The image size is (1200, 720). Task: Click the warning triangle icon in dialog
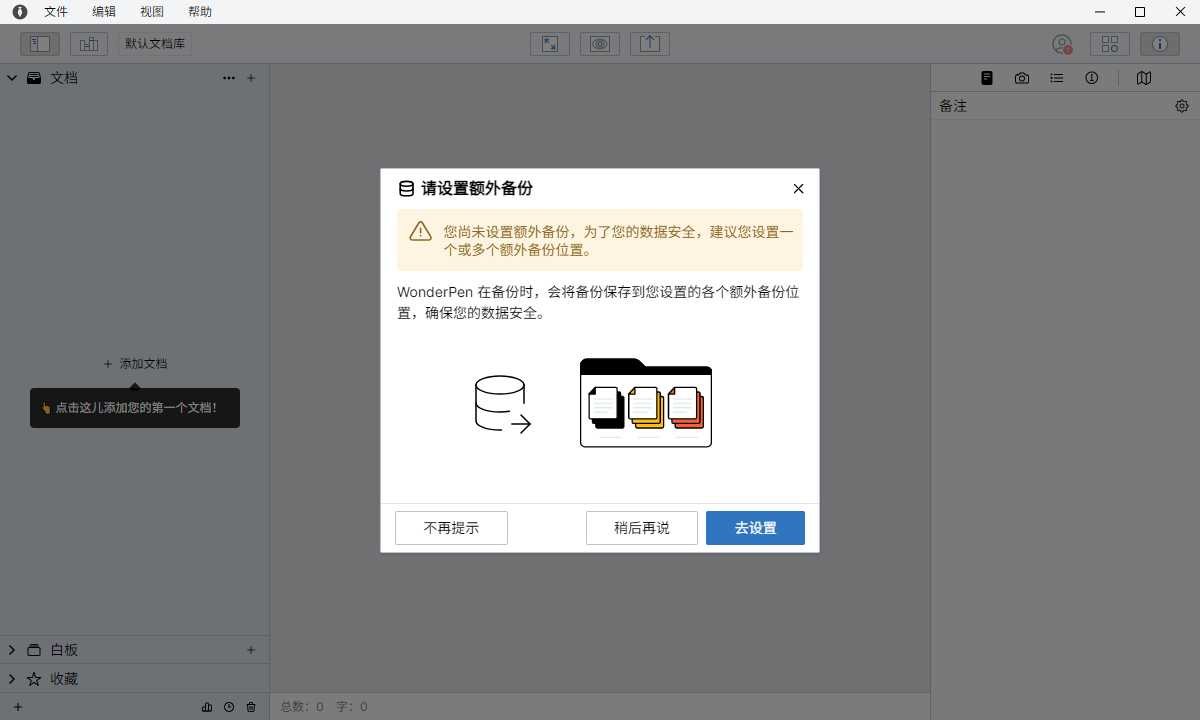420,231
